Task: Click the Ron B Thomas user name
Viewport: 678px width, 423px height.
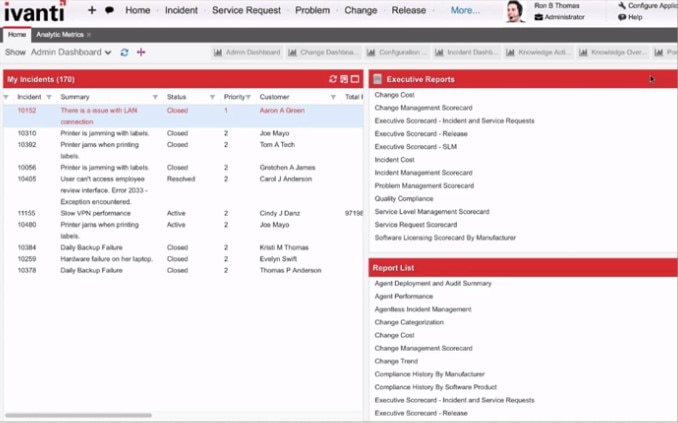Action: [x=556, y=6]
